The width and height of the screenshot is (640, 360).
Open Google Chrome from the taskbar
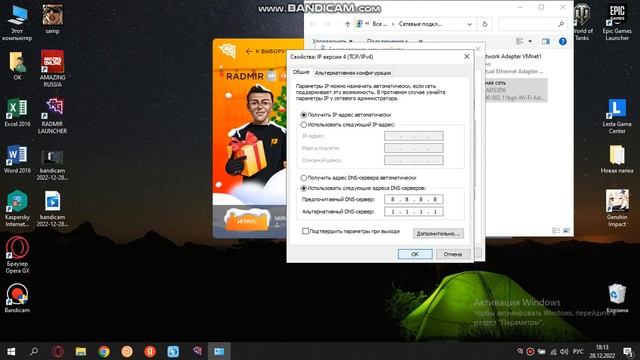[x=104, y=351]
